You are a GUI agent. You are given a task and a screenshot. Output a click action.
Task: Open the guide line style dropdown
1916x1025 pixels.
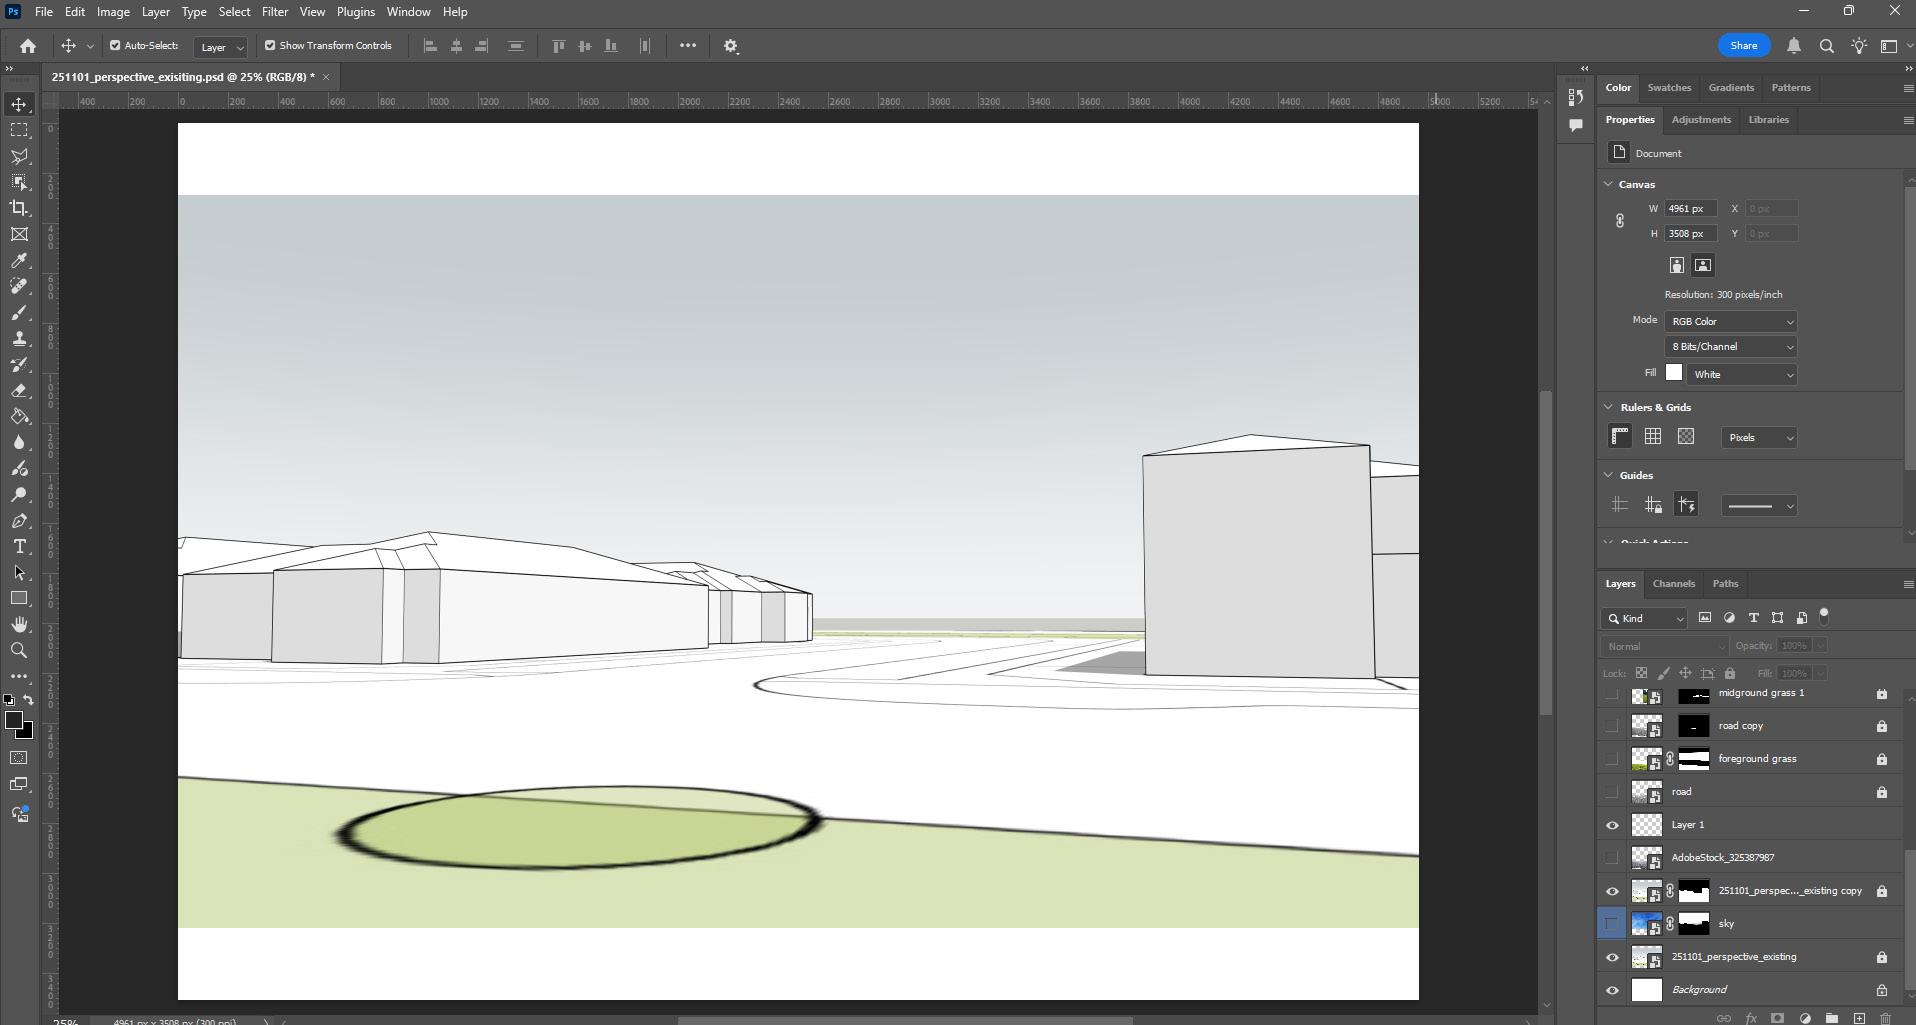coord(1759,506)
